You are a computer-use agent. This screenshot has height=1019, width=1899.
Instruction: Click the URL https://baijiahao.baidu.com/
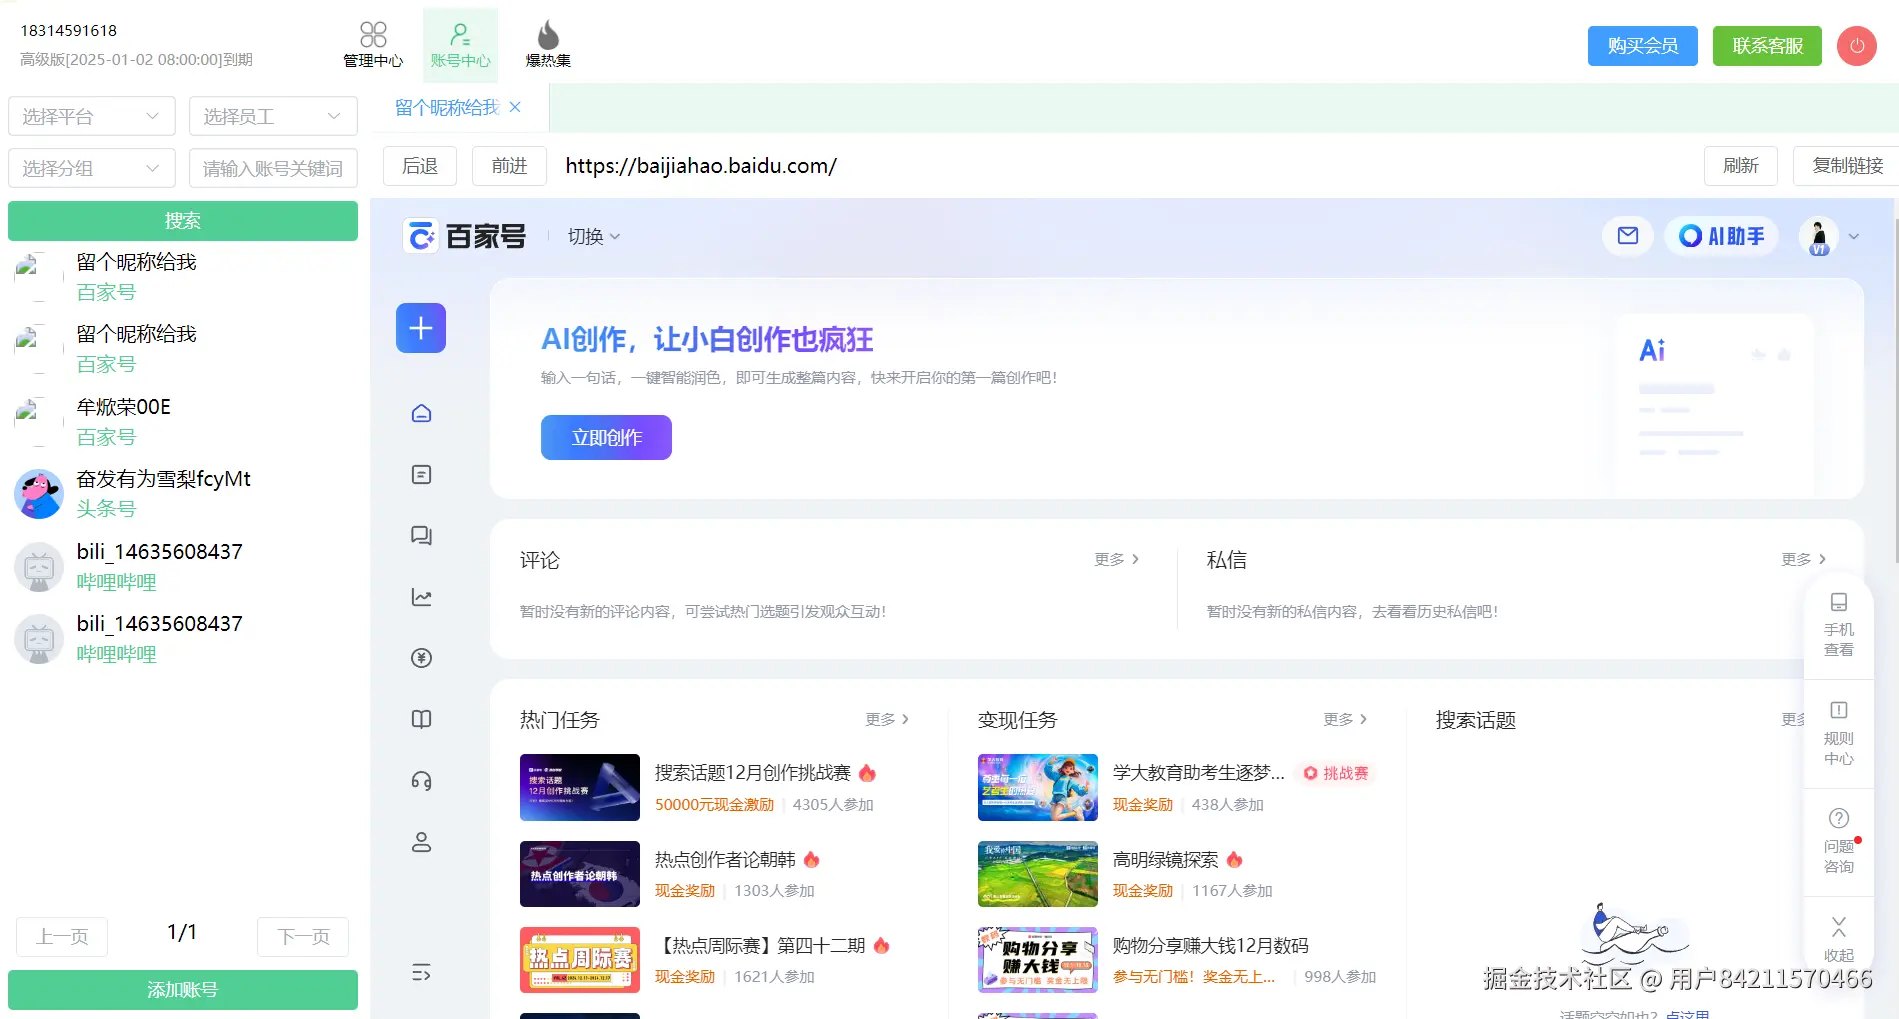pyautogui.click(x=701, y=166)
